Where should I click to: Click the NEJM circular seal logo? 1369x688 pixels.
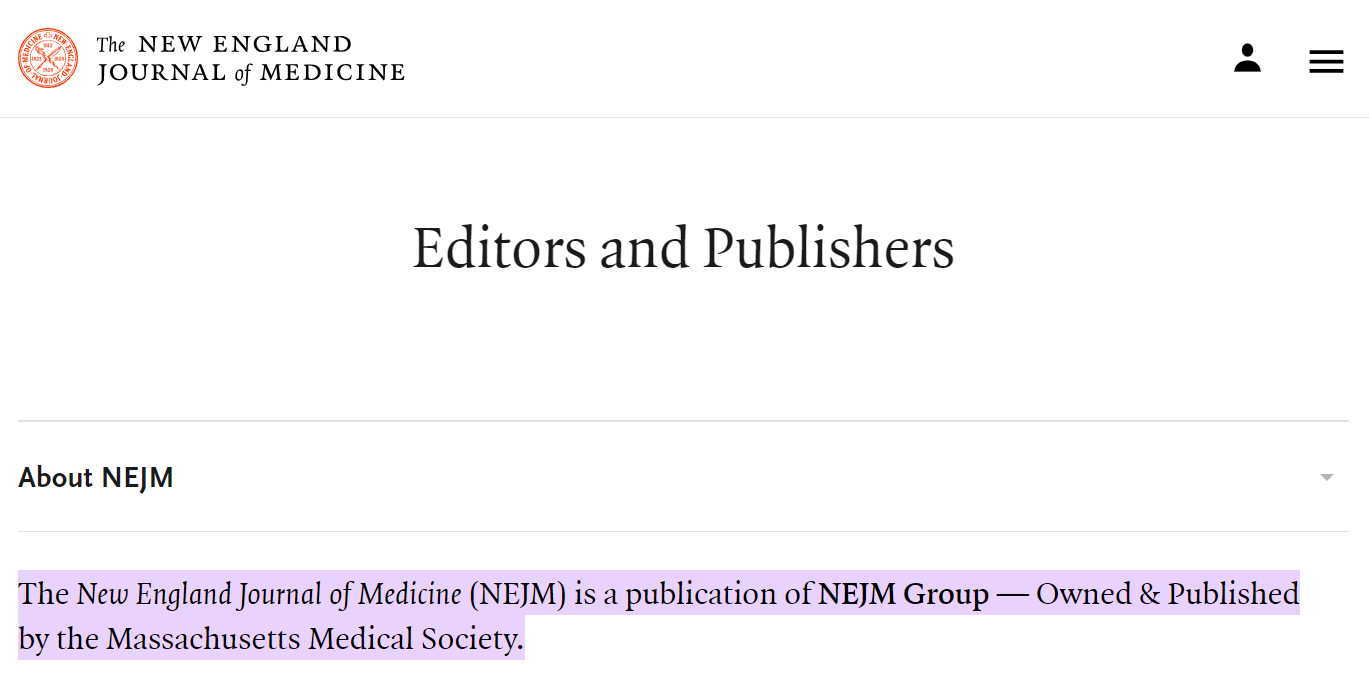[x=48, y=58]
